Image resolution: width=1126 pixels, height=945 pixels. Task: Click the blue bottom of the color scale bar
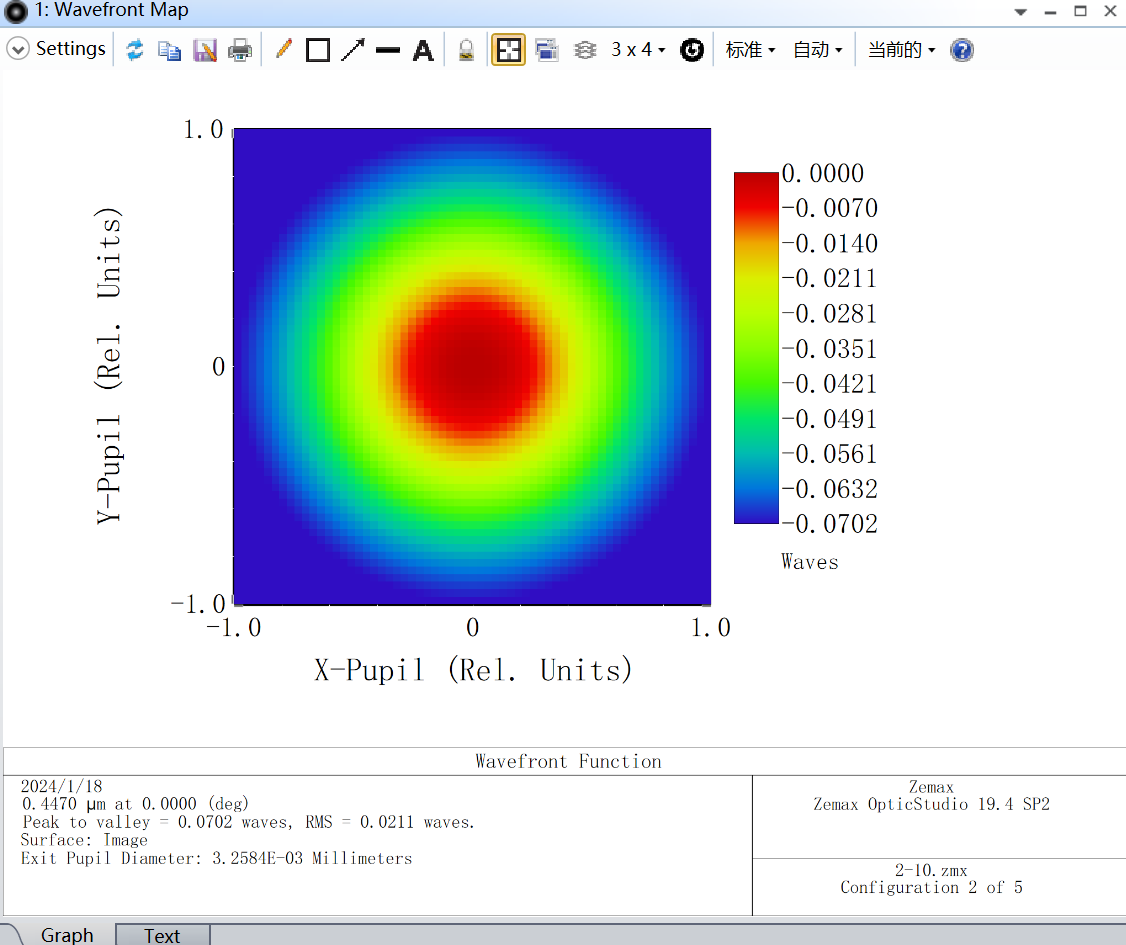[x=756, y=511]
